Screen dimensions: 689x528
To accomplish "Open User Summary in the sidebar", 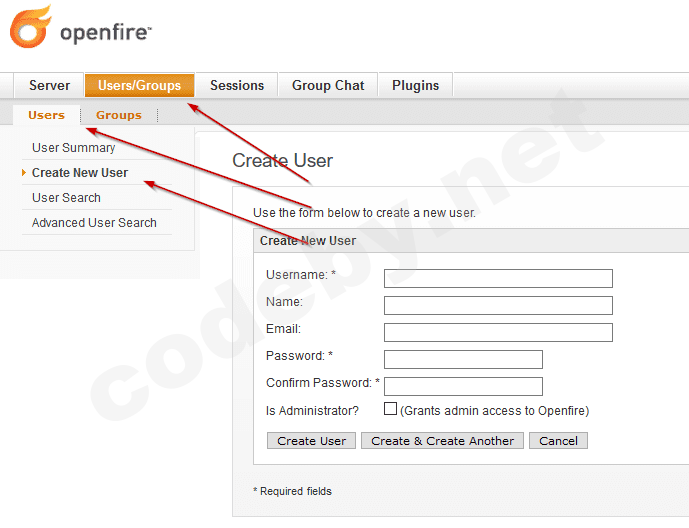I will pyautogui.click(x=73, y=148).
